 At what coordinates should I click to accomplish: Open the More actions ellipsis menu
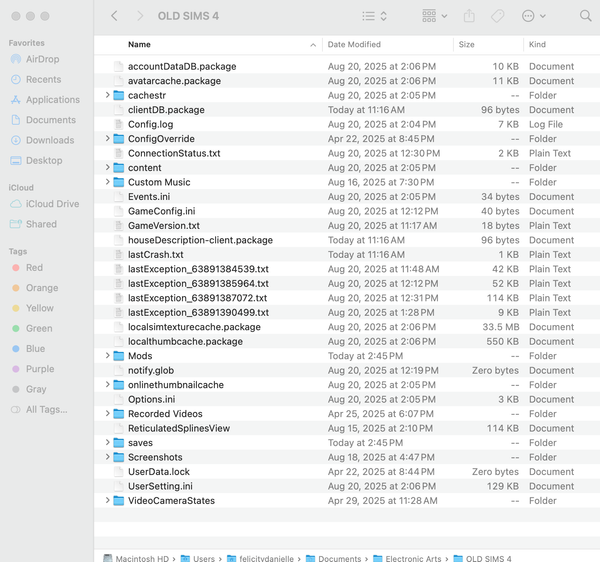[533, 16]
